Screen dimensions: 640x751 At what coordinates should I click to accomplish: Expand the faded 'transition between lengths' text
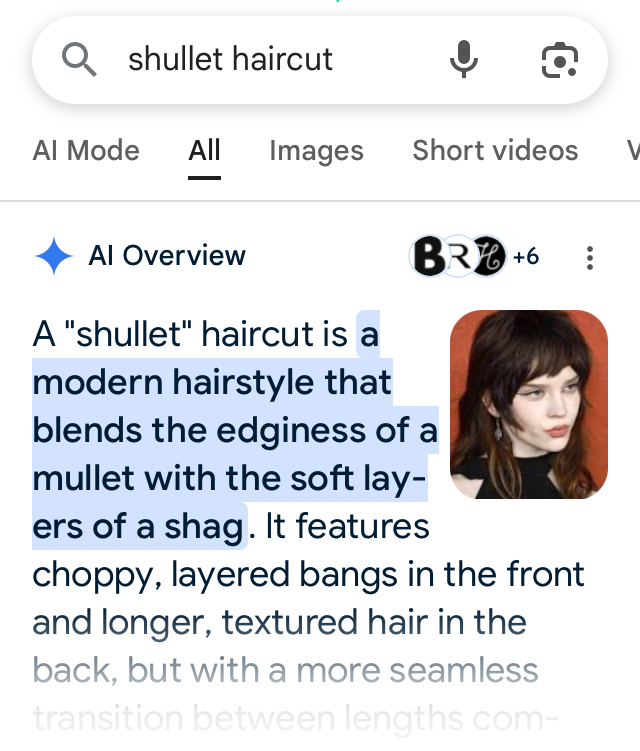point(295,718)
